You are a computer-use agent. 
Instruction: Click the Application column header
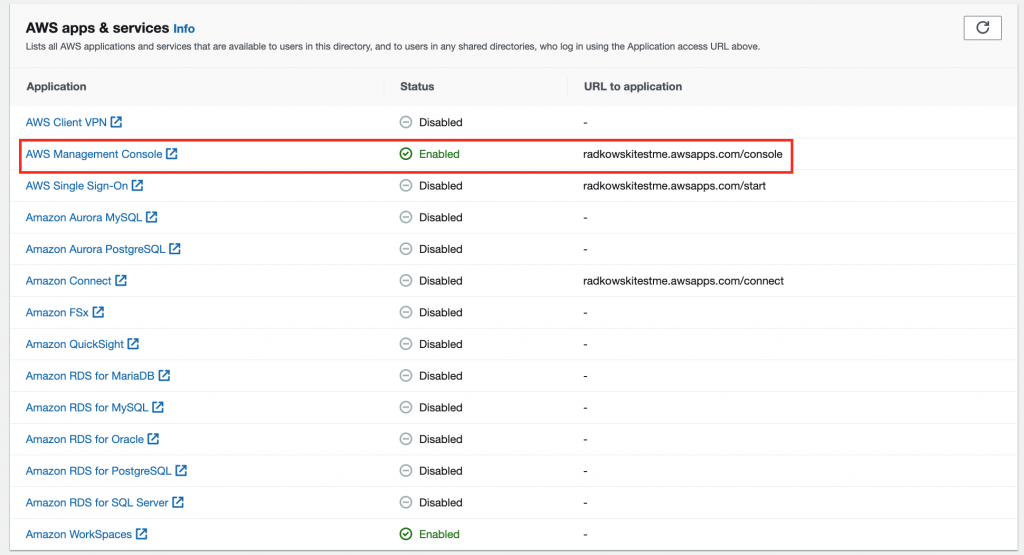click(x=56, y=86)
